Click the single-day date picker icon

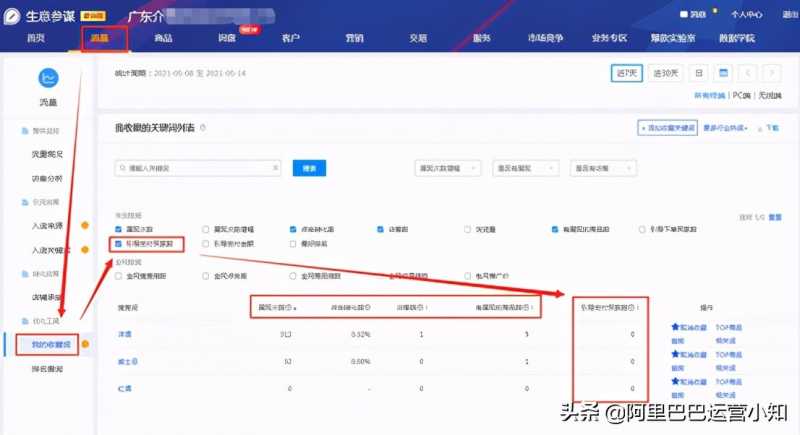click(699, 73)
